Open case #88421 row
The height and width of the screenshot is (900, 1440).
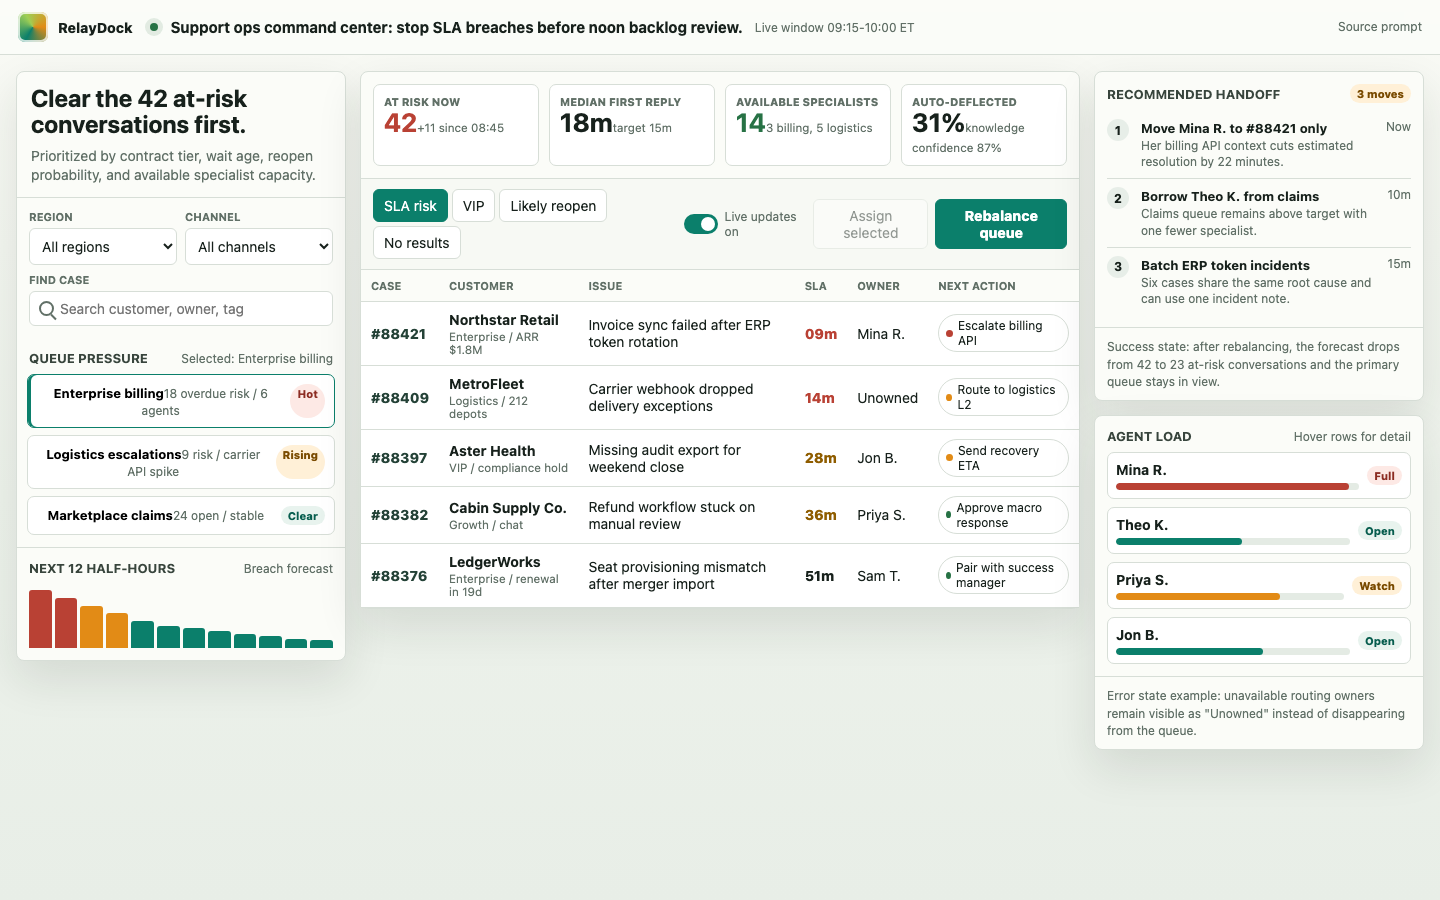pos(720,334)
